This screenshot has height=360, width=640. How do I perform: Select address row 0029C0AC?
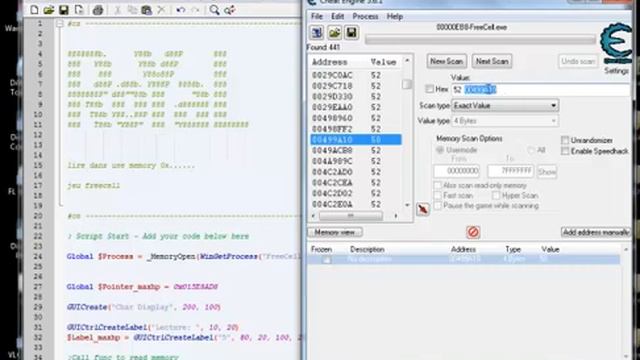point(356,76)
